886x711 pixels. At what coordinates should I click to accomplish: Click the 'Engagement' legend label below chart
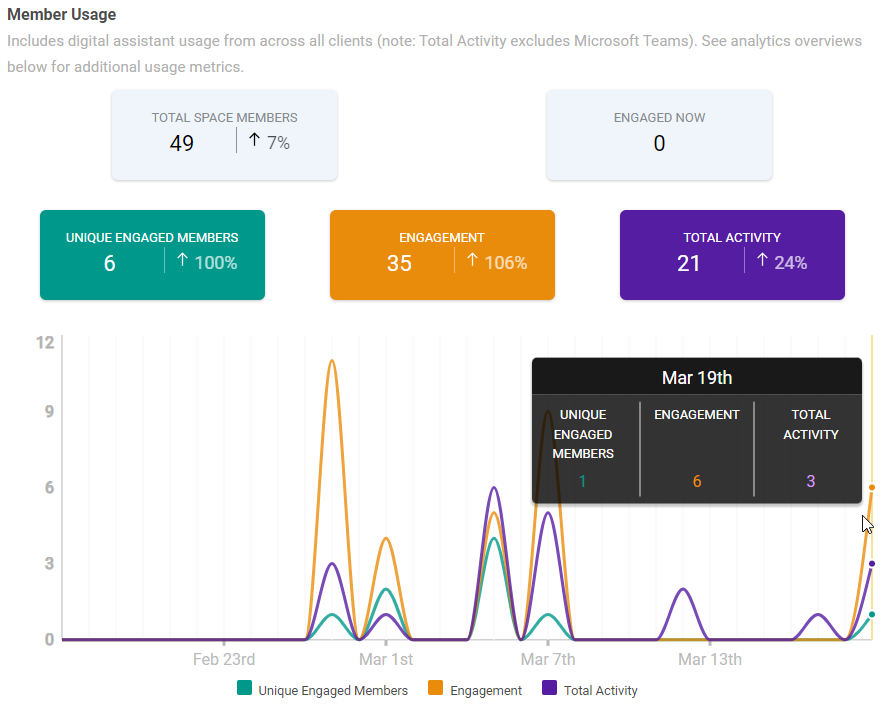tap(486, 691)
